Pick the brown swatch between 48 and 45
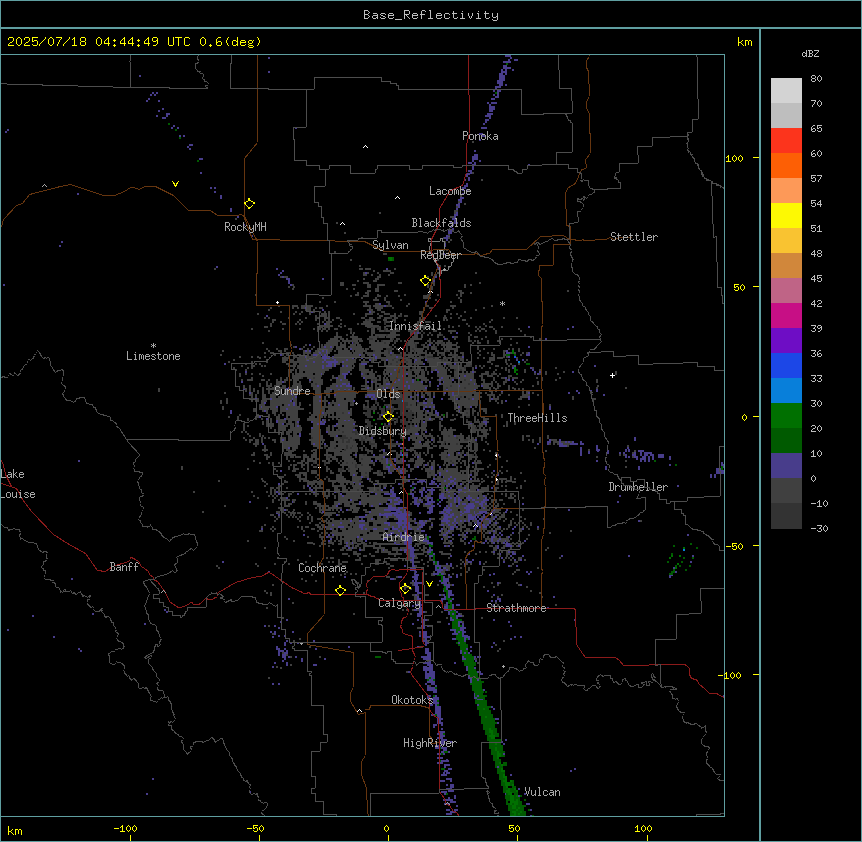The height and width of the screenshot is (842, 862). click(x=786, y=265)
